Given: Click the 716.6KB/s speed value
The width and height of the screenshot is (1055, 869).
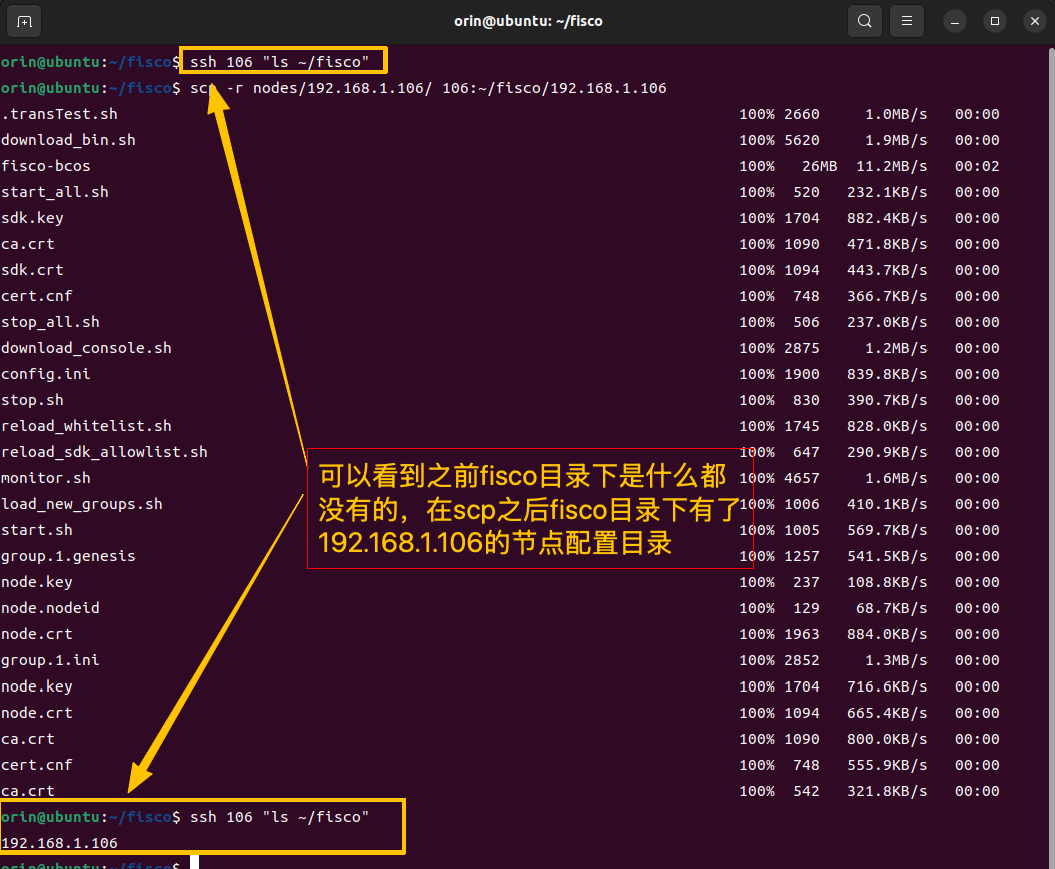Looking at the screenshot, I should [887, 687].
